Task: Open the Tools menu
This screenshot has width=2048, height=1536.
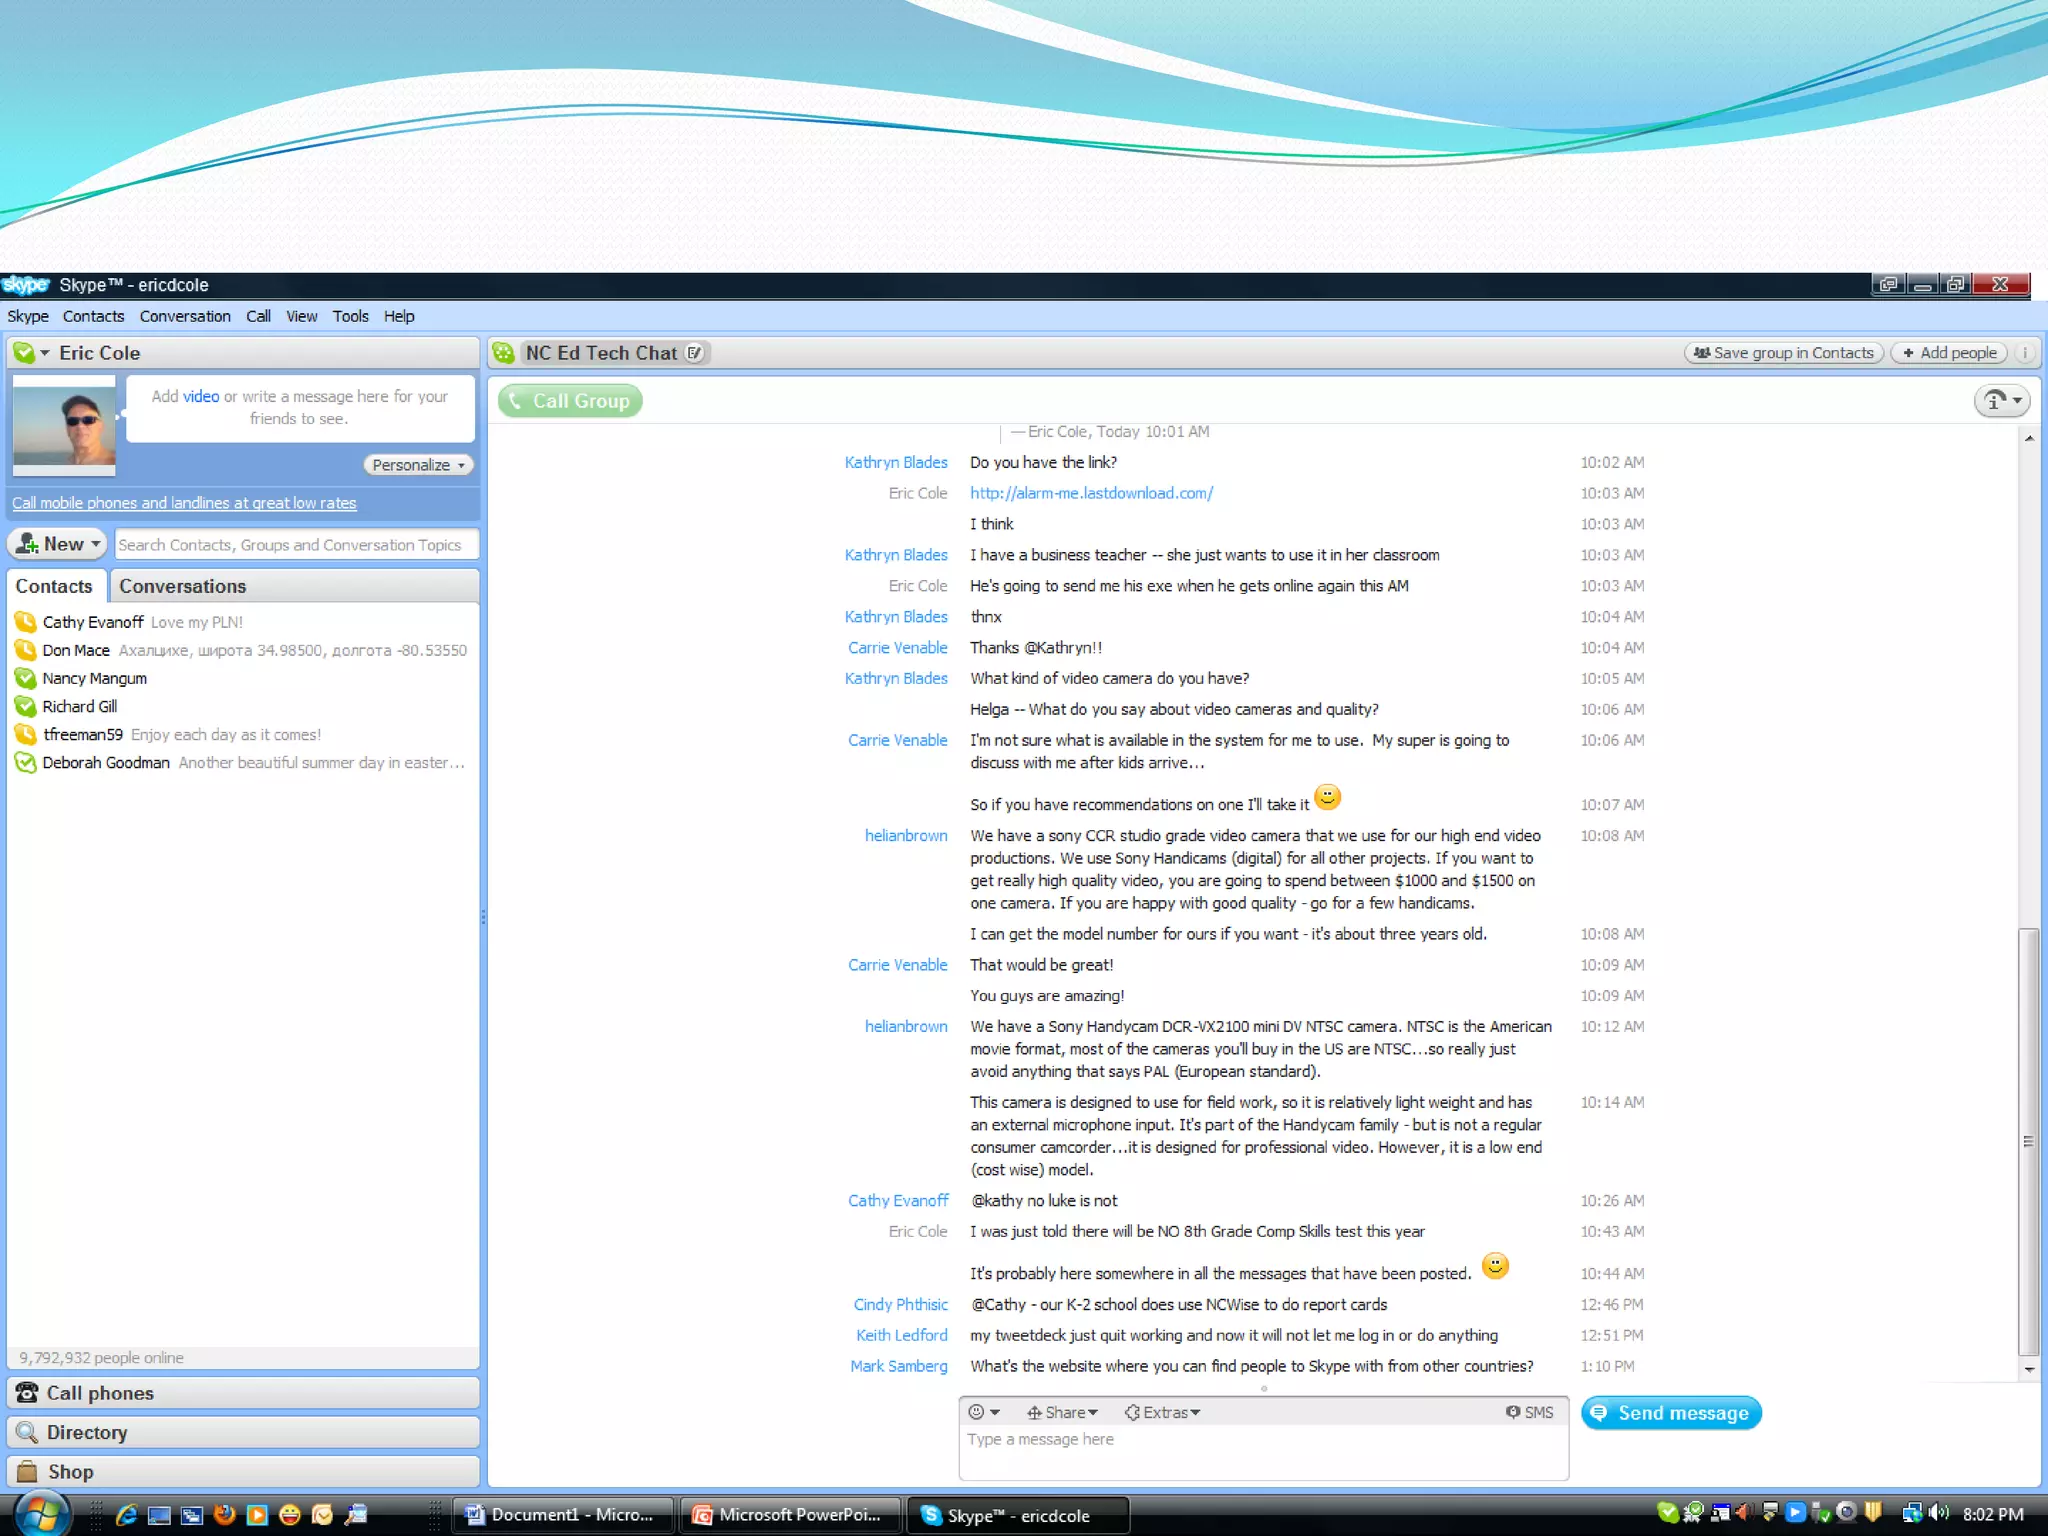Action: tap(350, 316)
